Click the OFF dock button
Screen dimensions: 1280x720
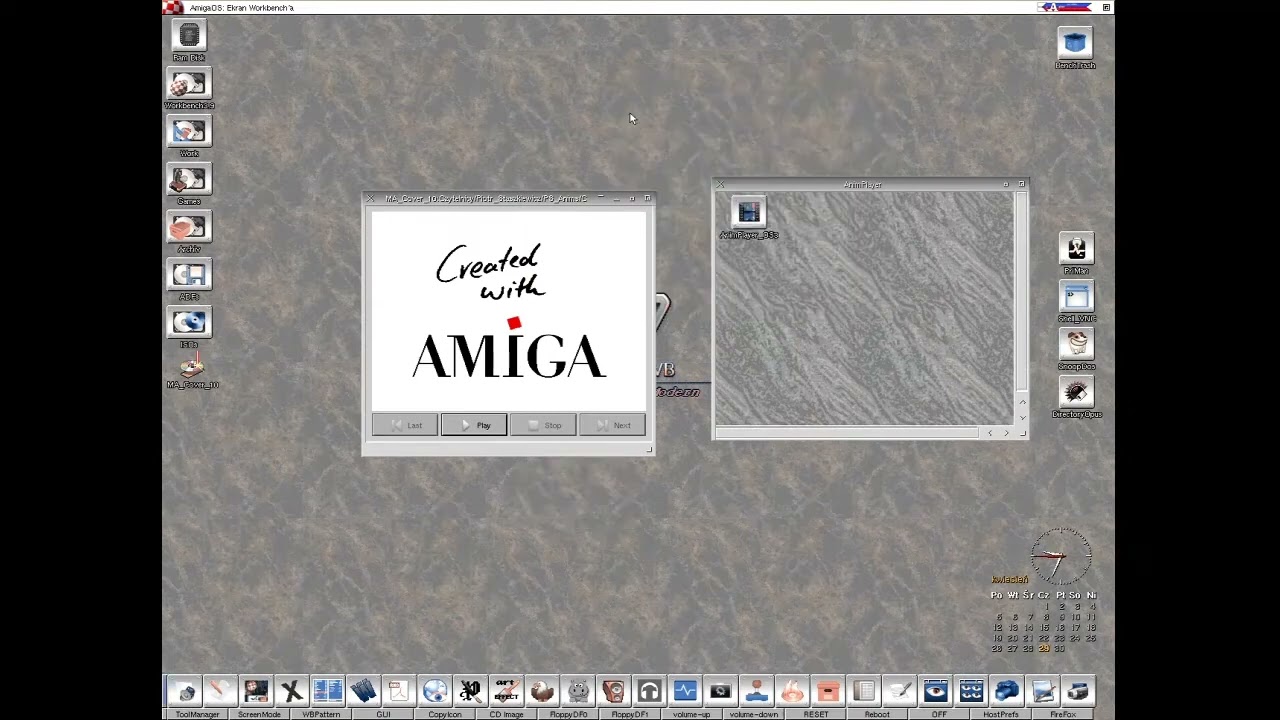point(939,714)
